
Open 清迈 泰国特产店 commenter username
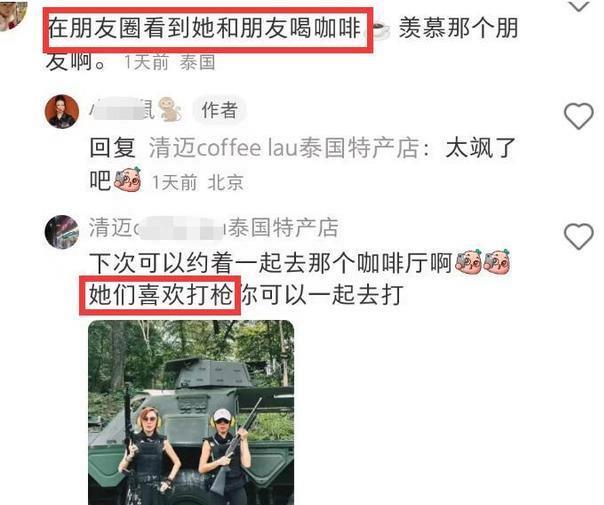pyautogui.click(x=213, y=227)
